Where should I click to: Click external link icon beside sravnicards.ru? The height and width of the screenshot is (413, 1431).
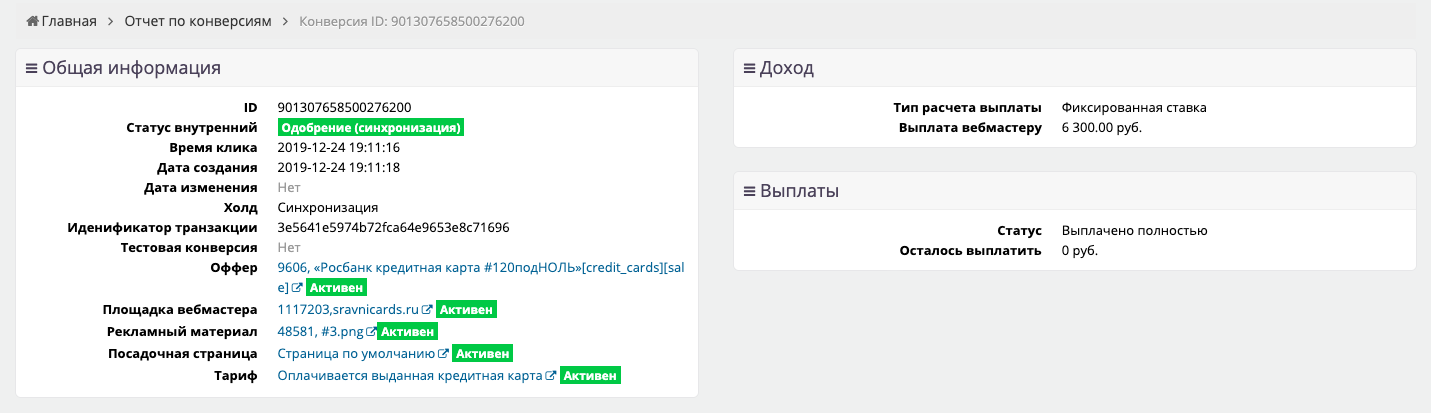[427, 310]
